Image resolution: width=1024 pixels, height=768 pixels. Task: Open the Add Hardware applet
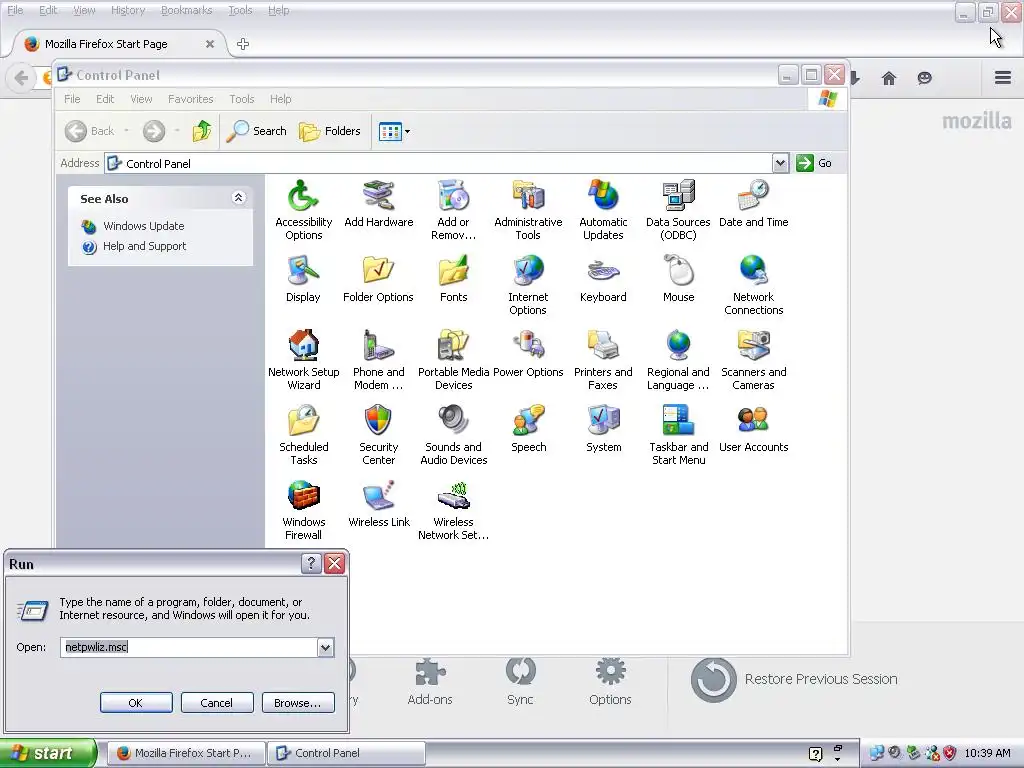tap(379, 204)
